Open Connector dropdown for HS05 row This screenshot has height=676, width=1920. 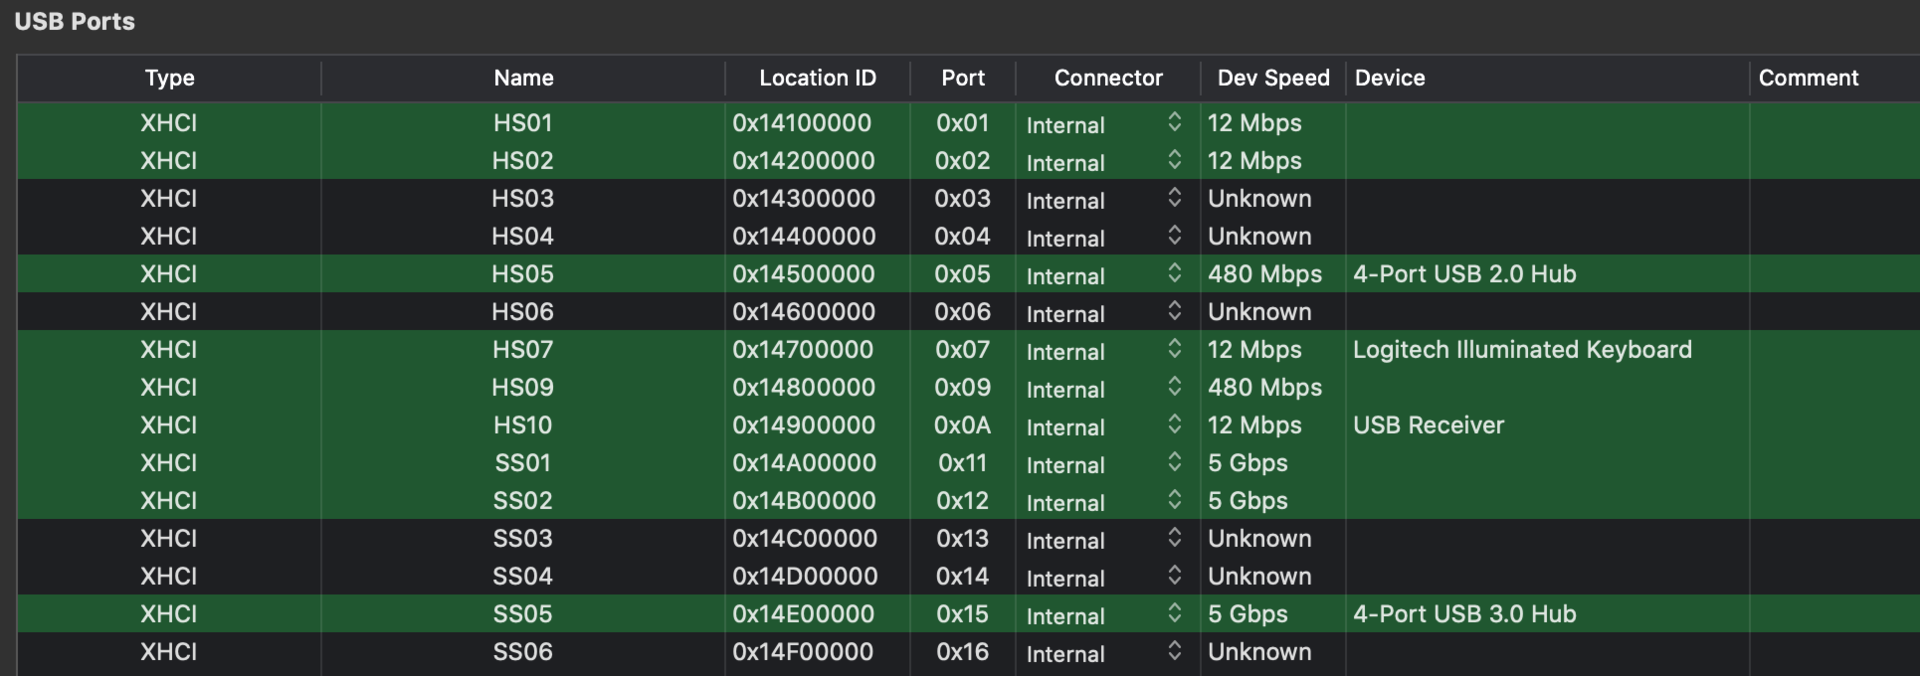(x=1174, y=274)
